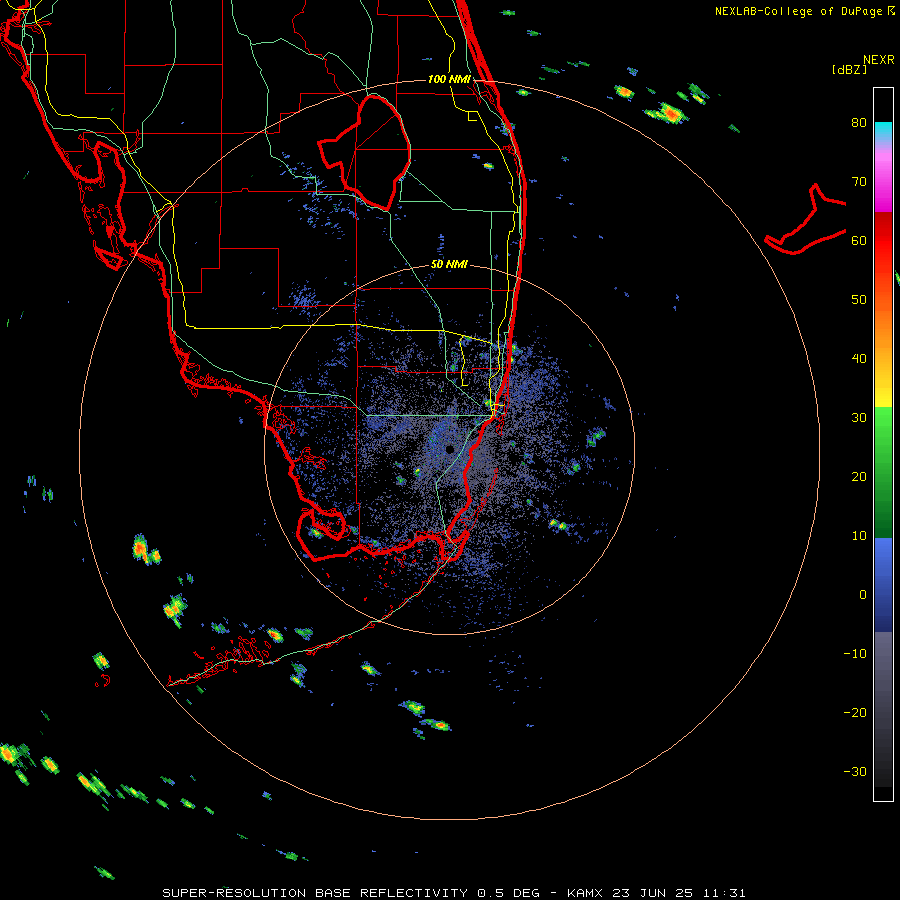Click the green band of the reflectivity color bar

click(883, 472)
